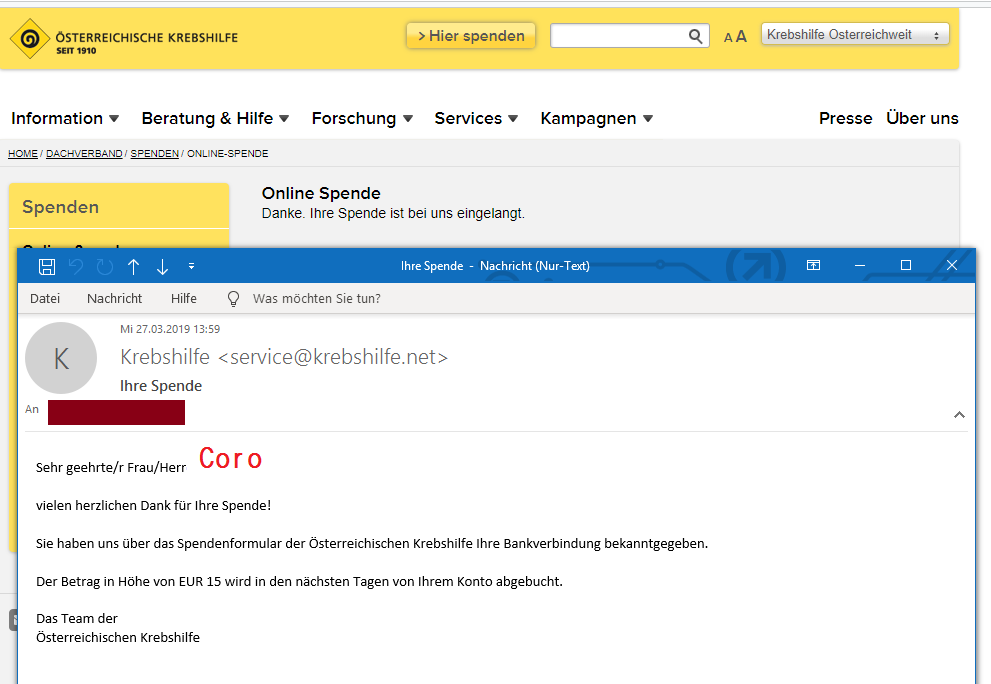Click the SPENDEN breadcrumb link
Screen dimensions: 991x684
pos(155,154)
